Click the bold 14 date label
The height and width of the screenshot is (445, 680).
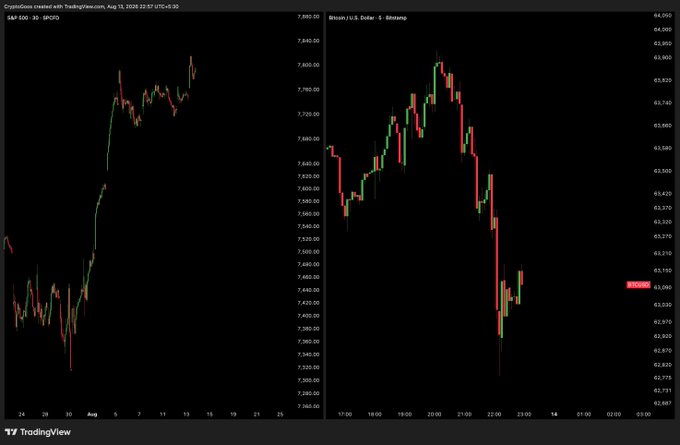pos(554,414)
